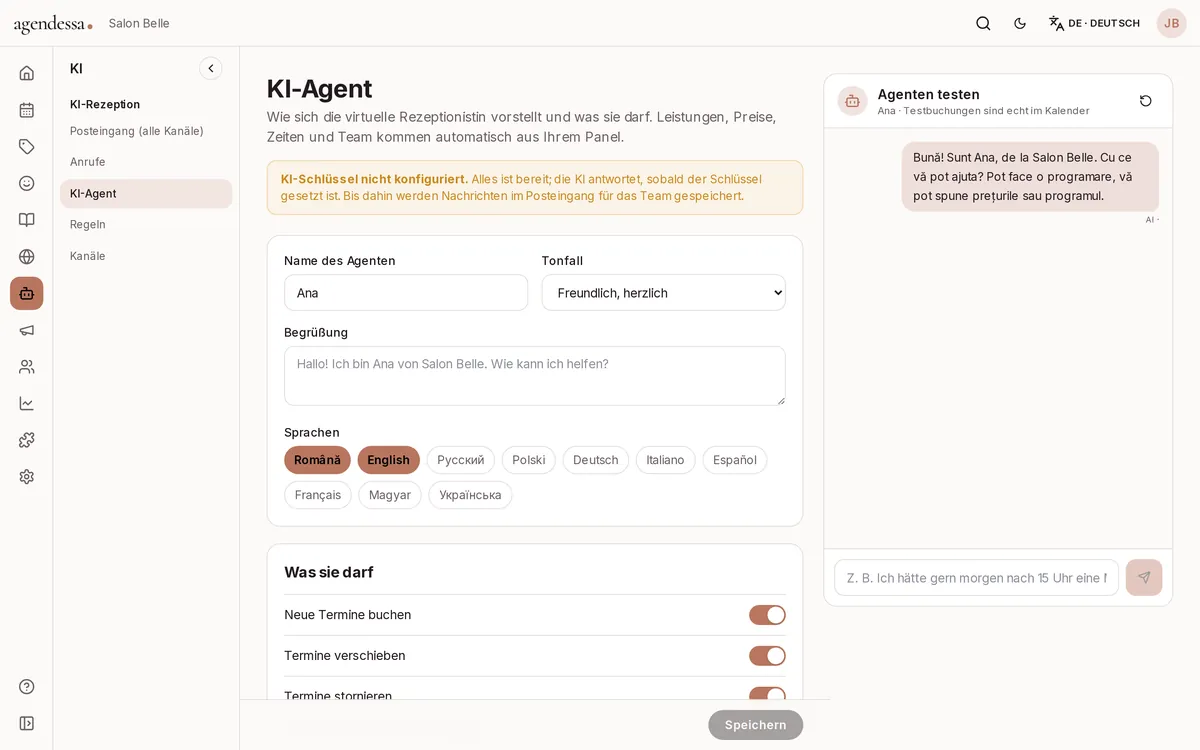Enable the Italiano language chip
The width and height of the screenshot is (1200, 750).
[x=665, y=460]
